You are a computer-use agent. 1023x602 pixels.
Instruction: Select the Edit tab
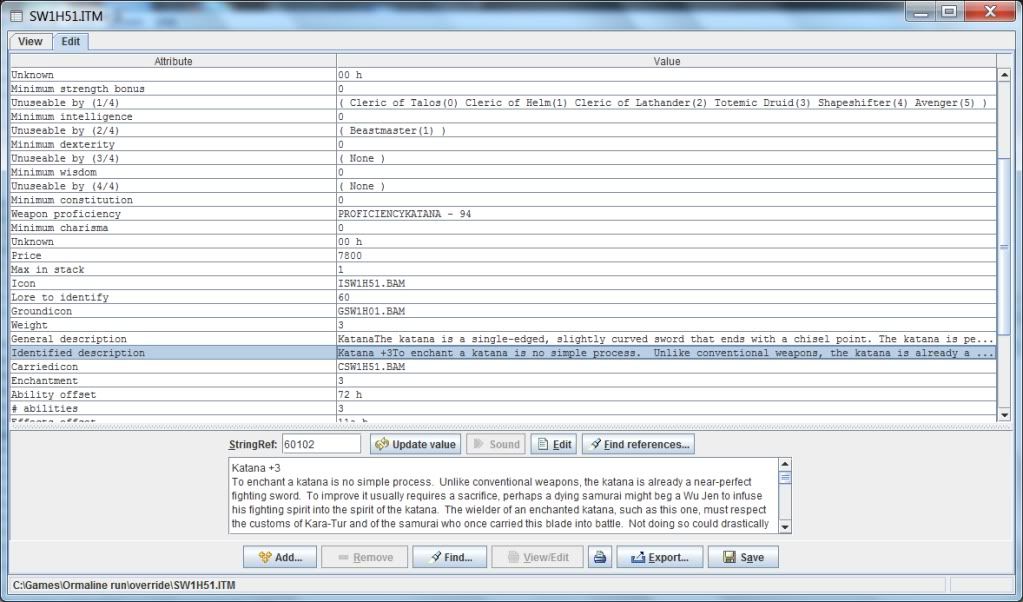[71, 41]
